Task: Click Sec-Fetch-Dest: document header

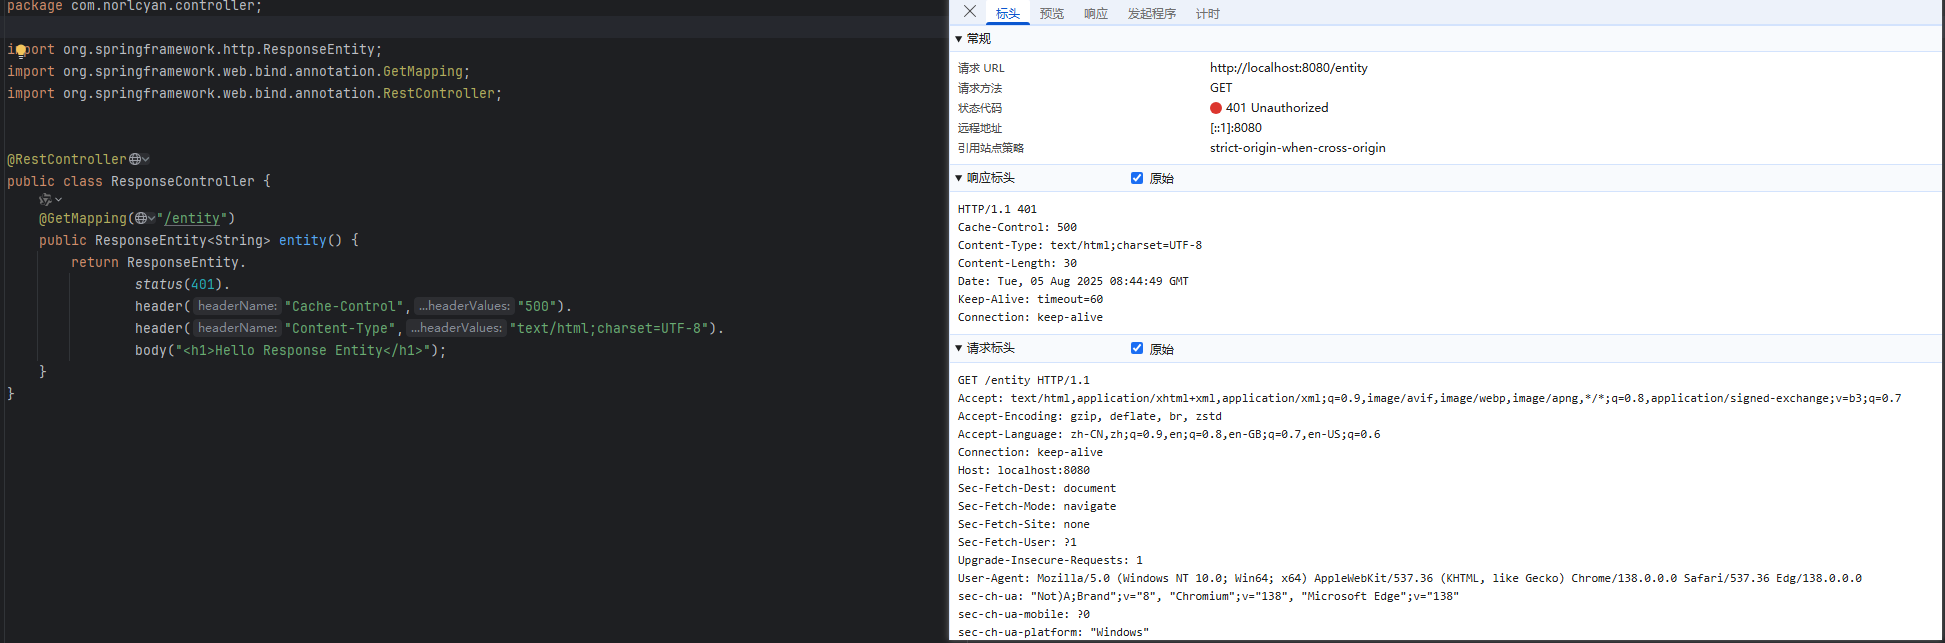Action: click(x=1037, y=488)
